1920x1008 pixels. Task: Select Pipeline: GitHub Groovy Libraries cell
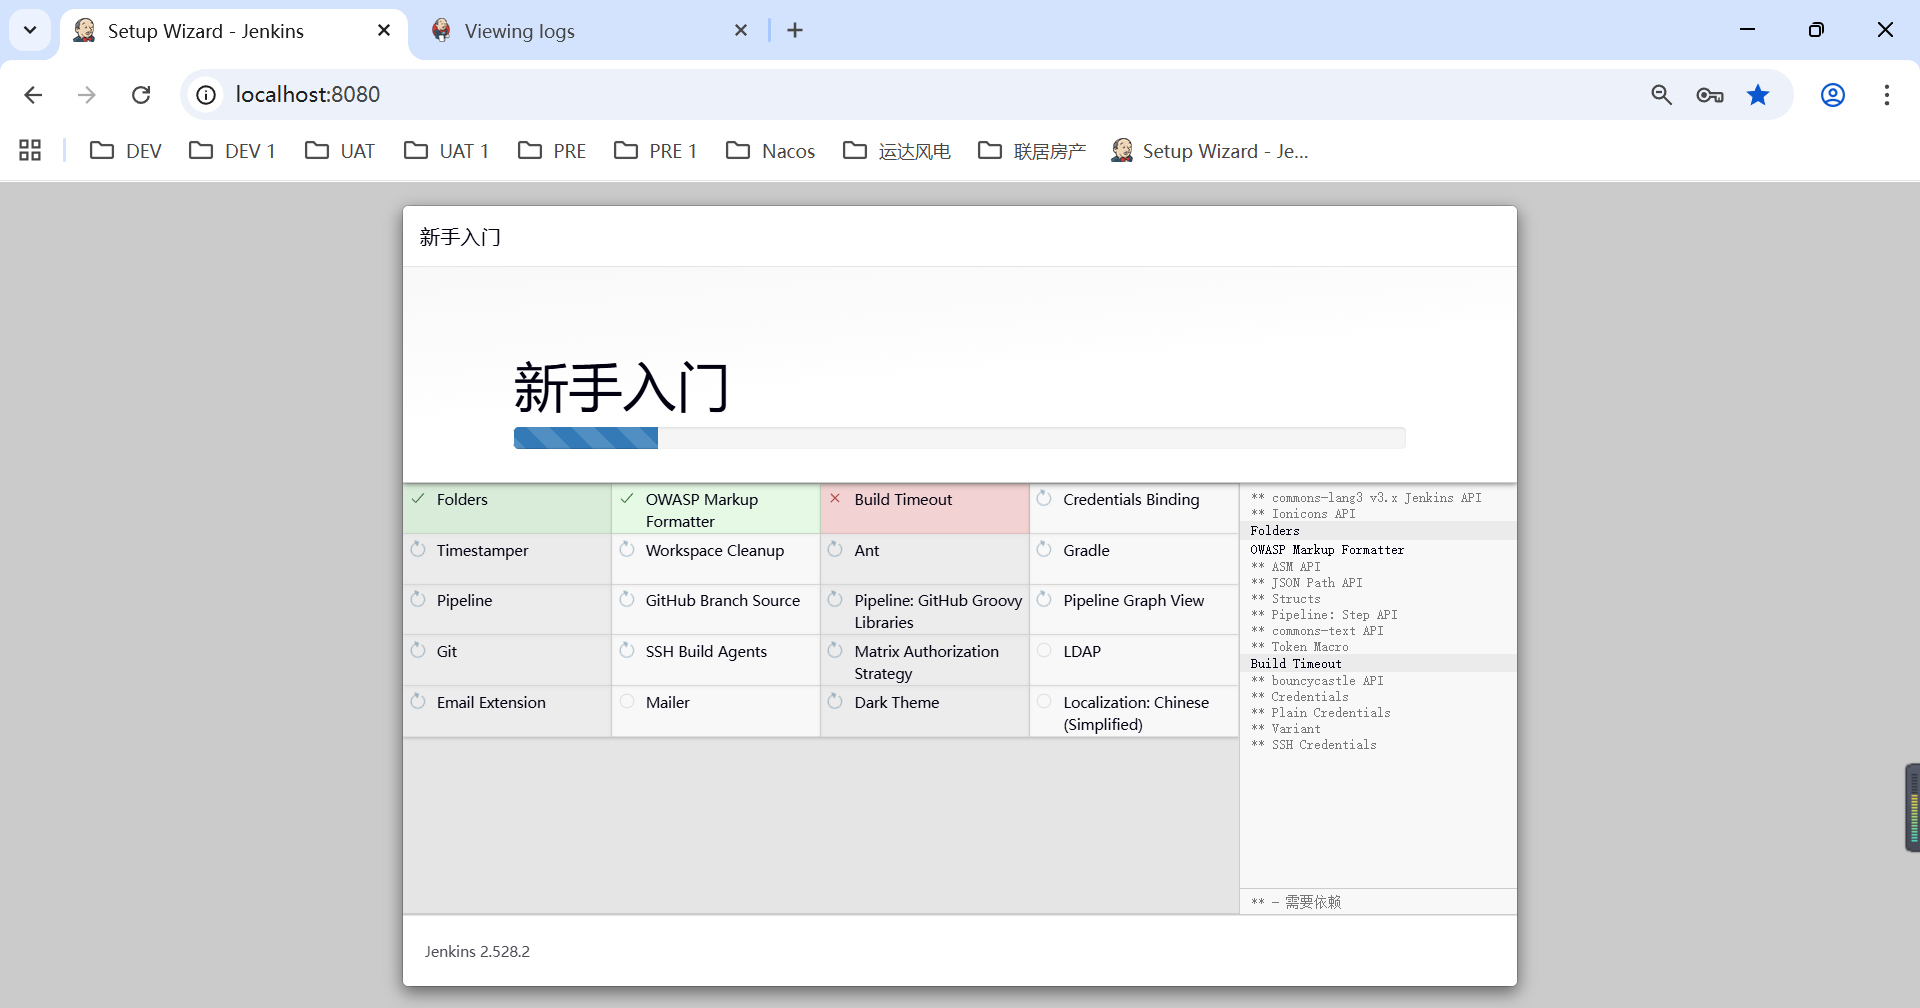(x=925, y=609)
